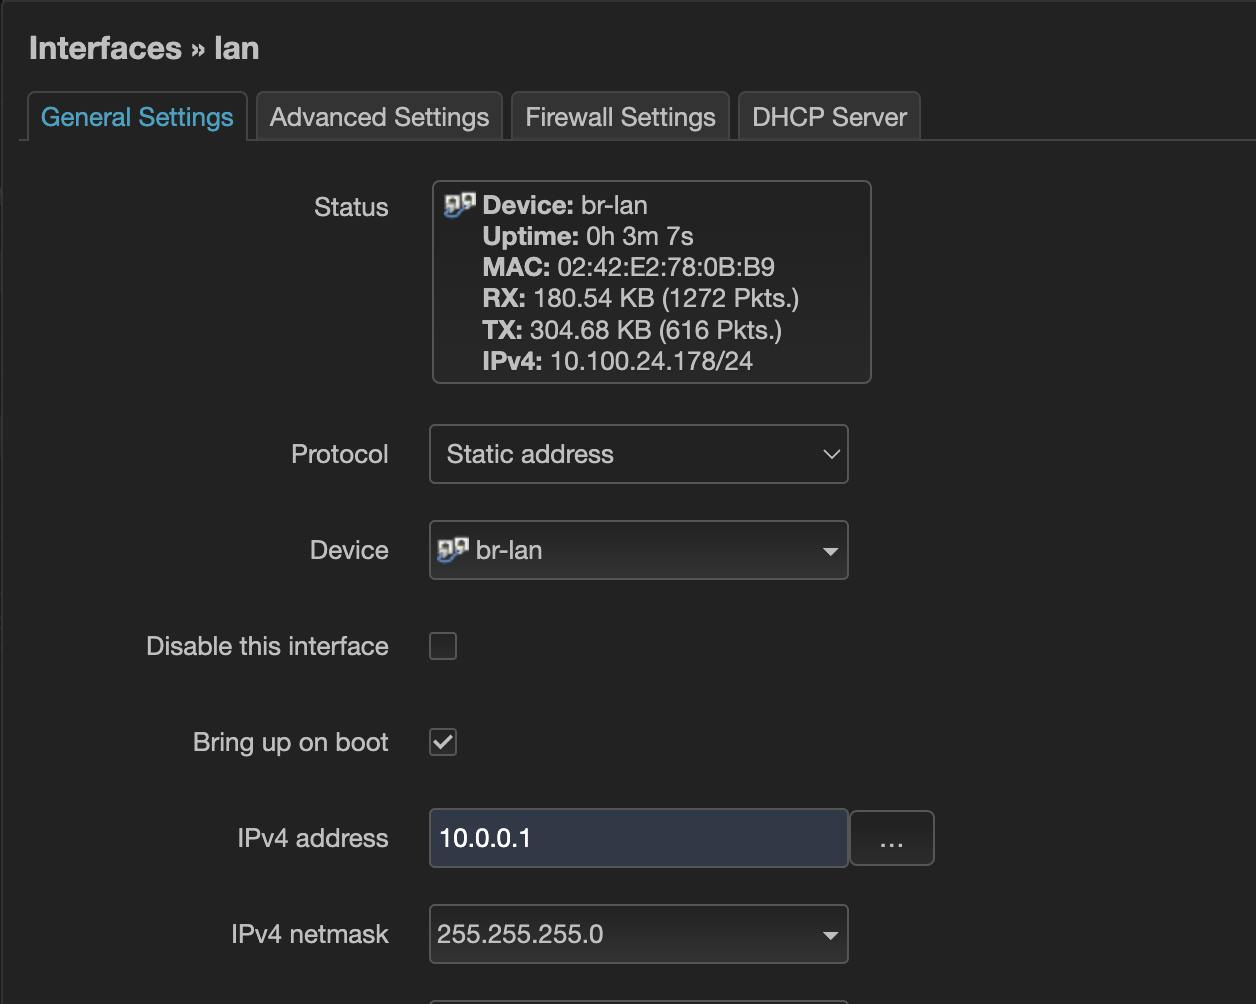Click the bridge icon in the Device selector

pos(453,549)
